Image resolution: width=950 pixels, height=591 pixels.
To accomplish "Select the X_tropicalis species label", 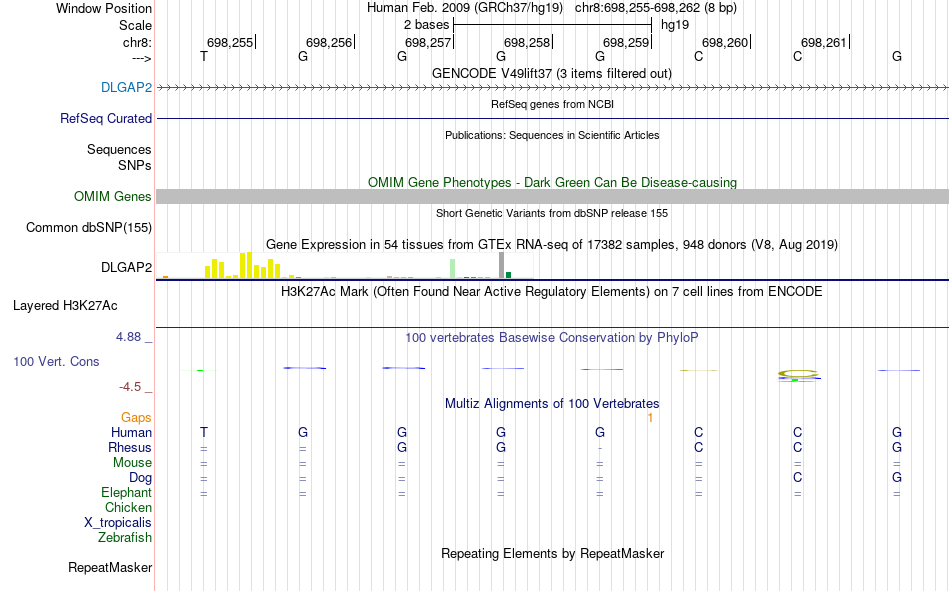I will pyautogui.click(x=118, y=523).
